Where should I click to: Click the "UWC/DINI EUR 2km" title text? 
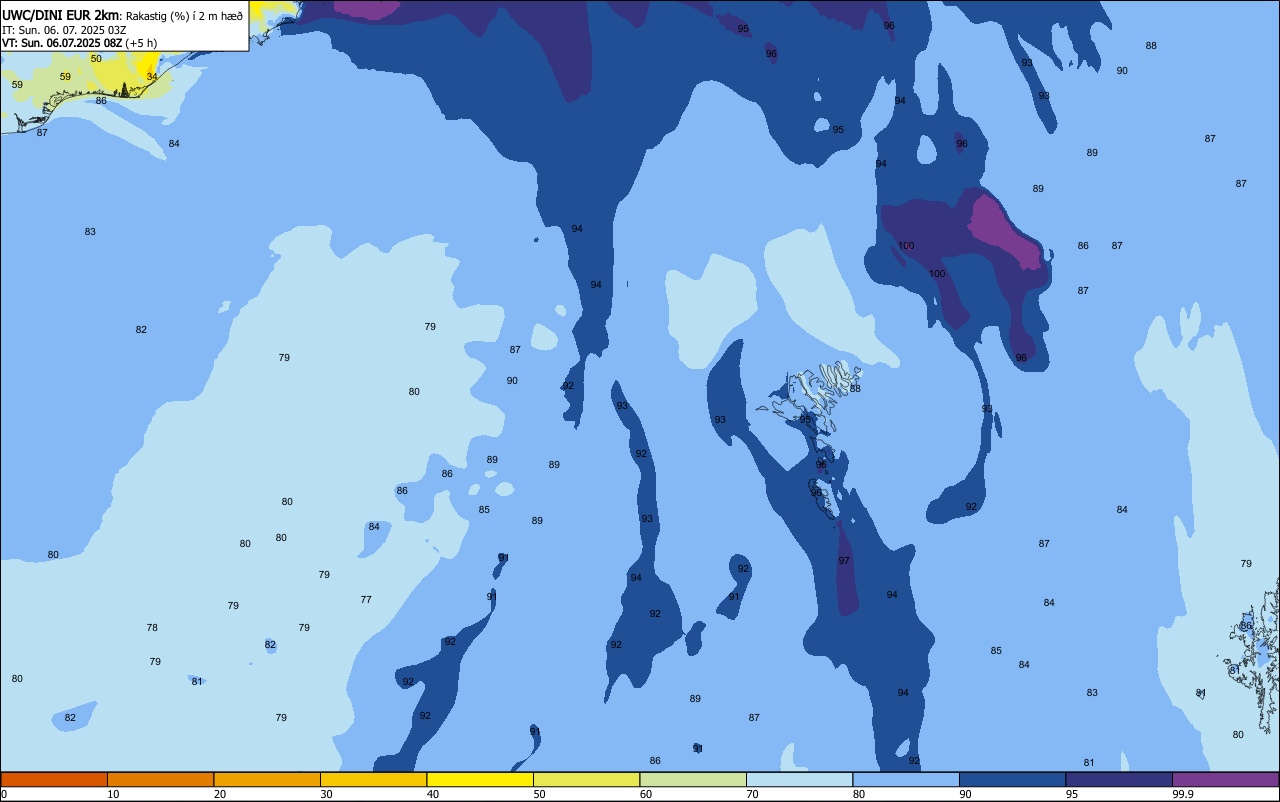[x=61, y=14]
